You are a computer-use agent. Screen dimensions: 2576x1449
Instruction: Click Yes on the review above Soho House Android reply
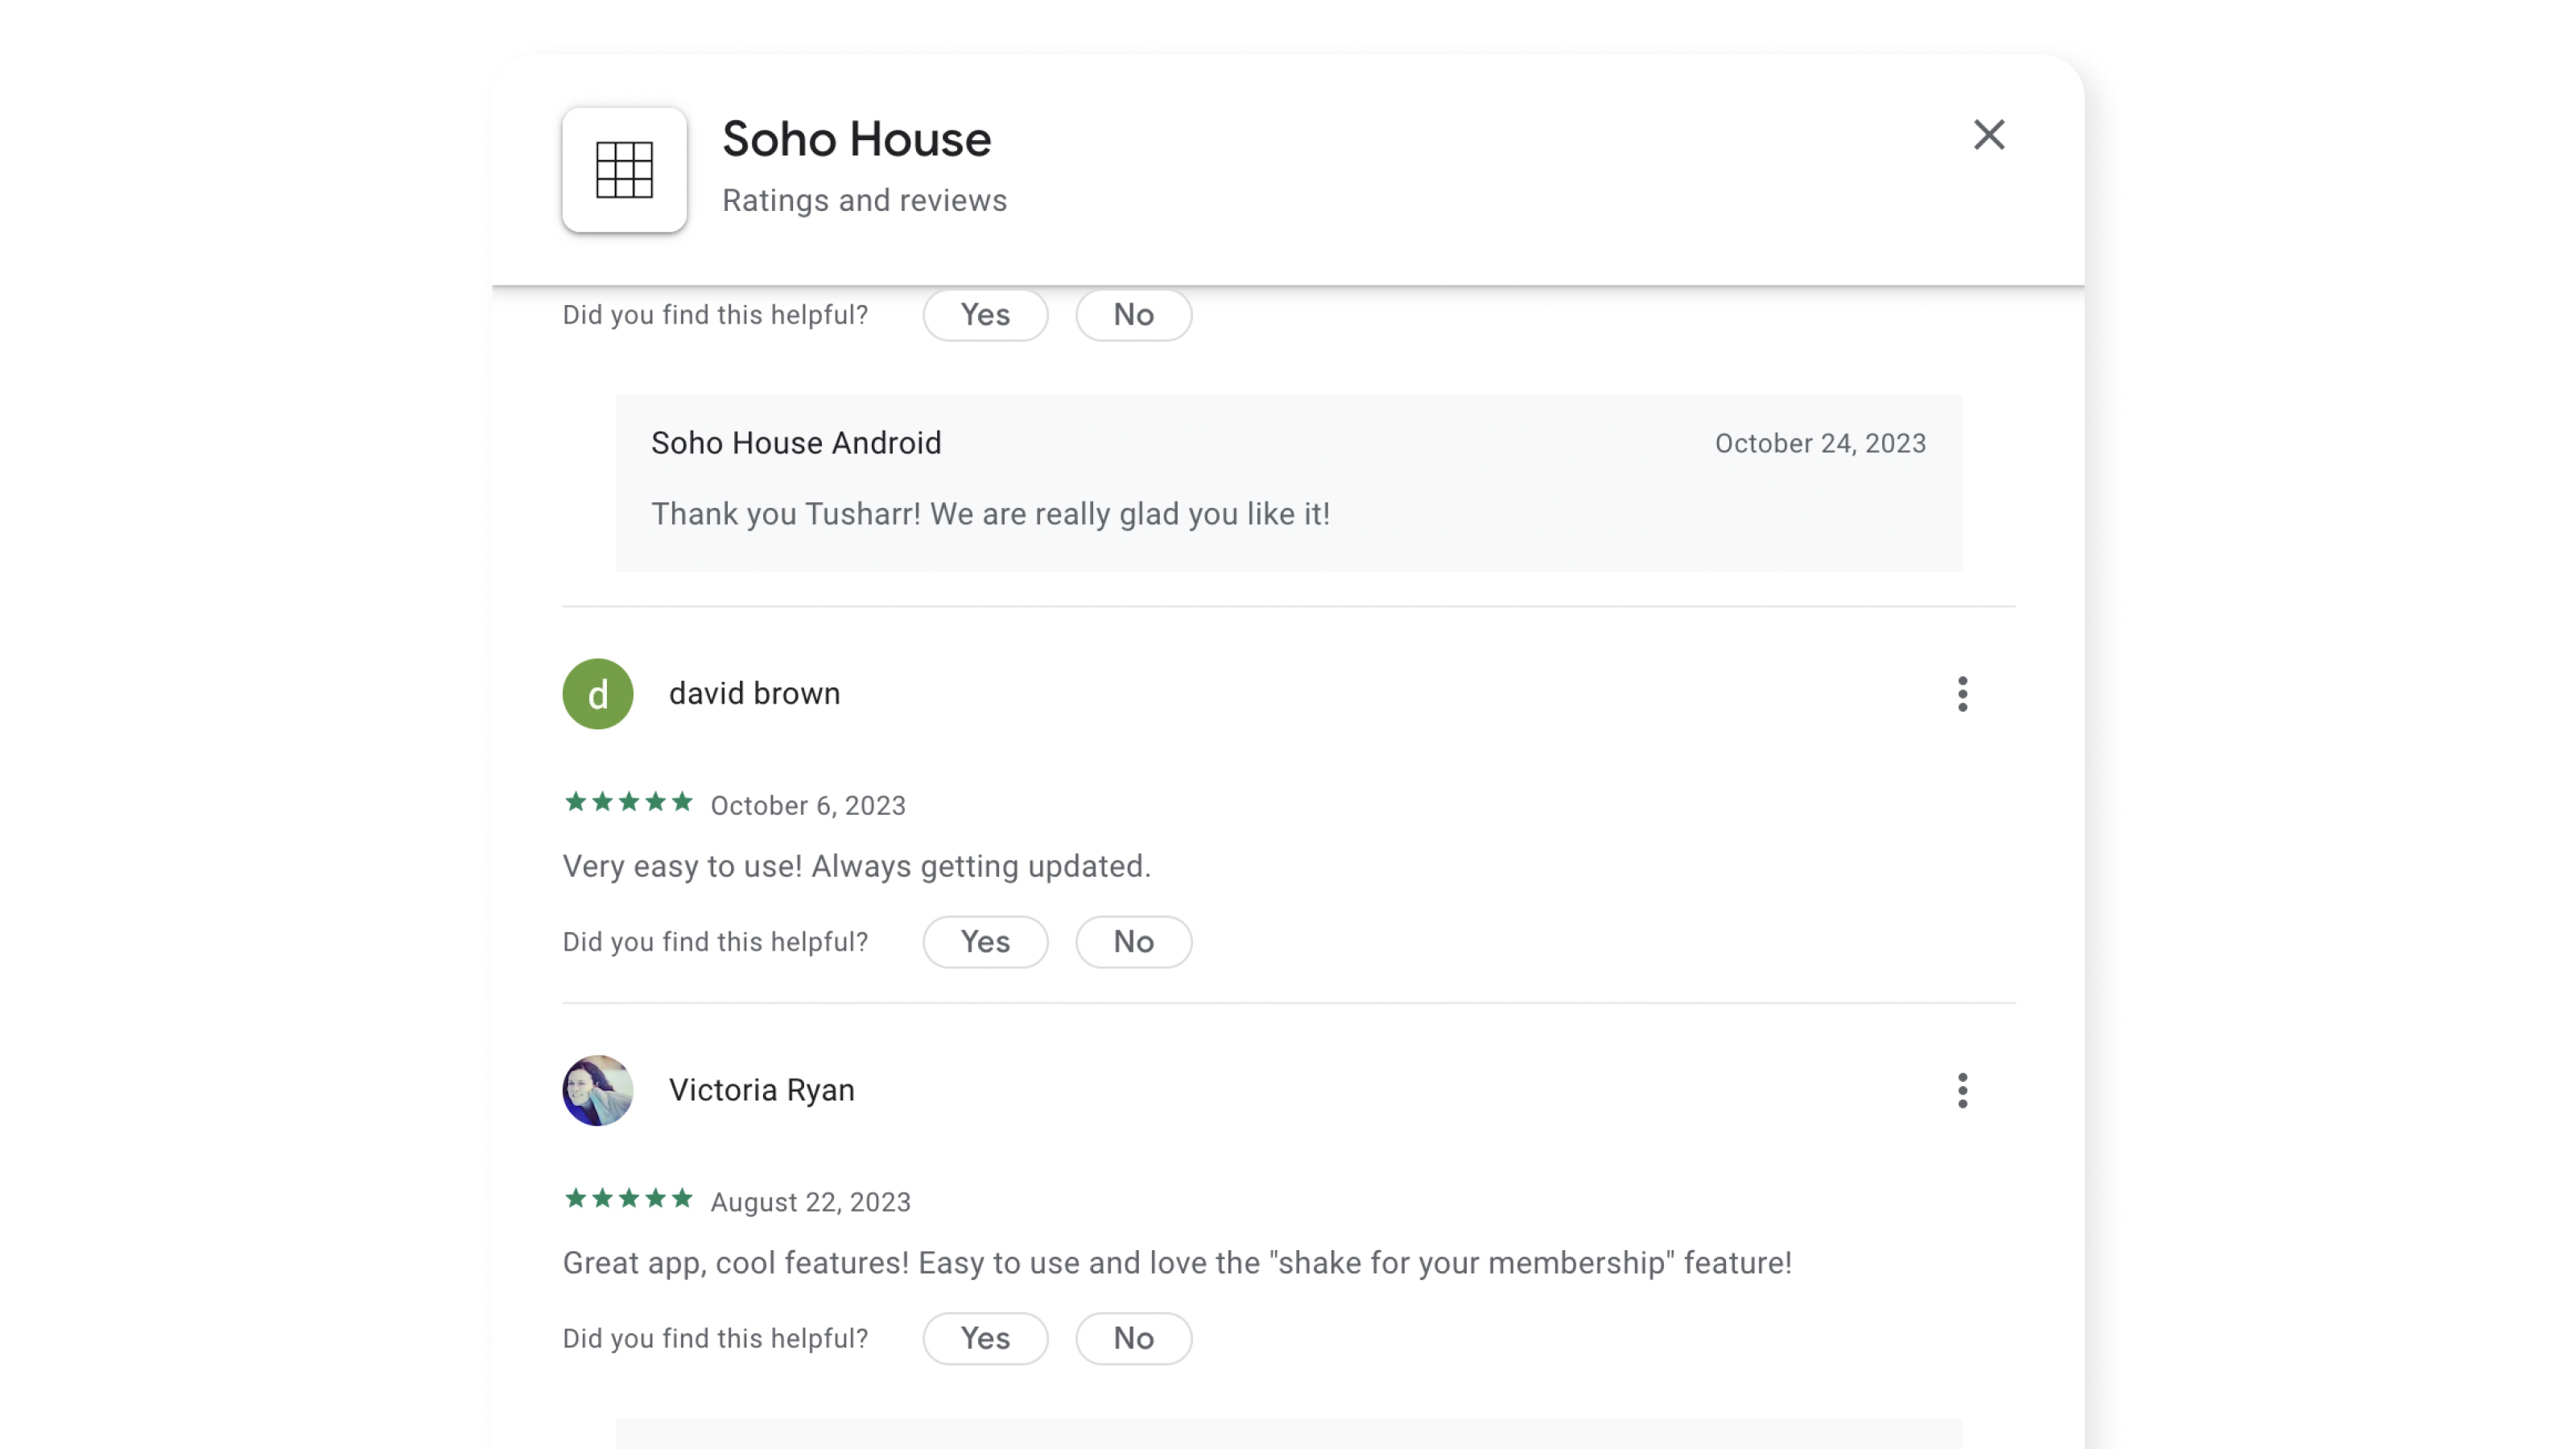(985, 315)
